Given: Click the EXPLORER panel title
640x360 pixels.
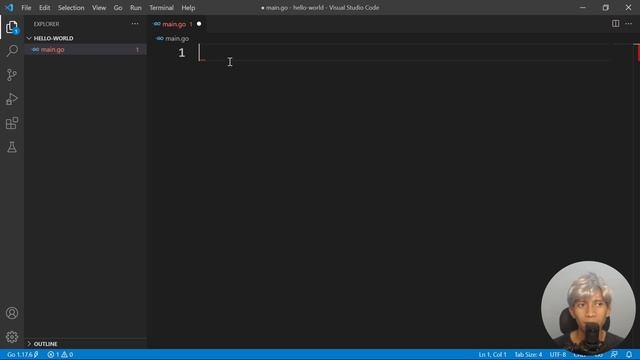Looking at the screenshot, I should coord(46,24).
